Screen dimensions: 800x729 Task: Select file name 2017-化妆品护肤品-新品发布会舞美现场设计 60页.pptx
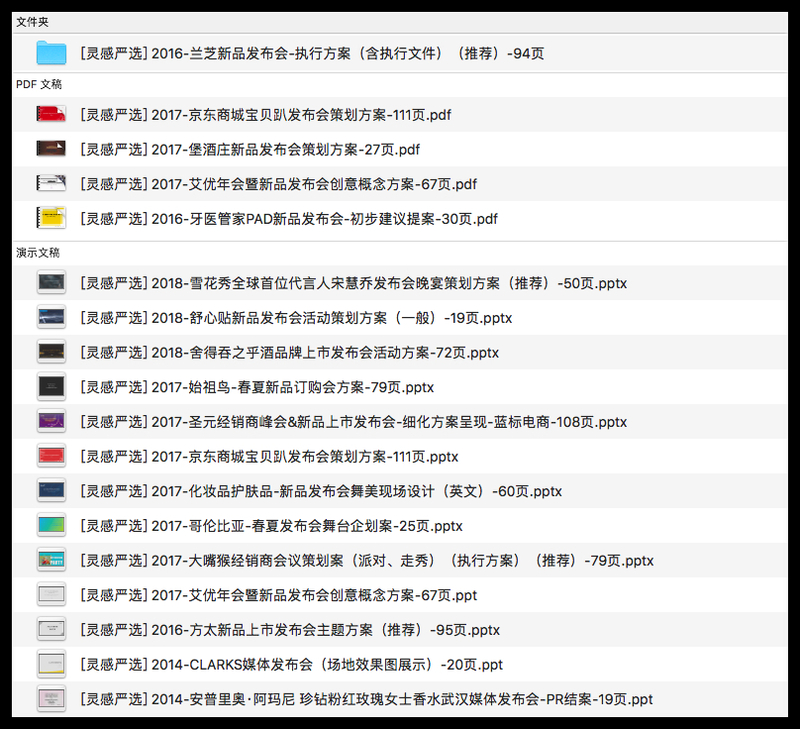pyautogui.click(x=321, y=491)
